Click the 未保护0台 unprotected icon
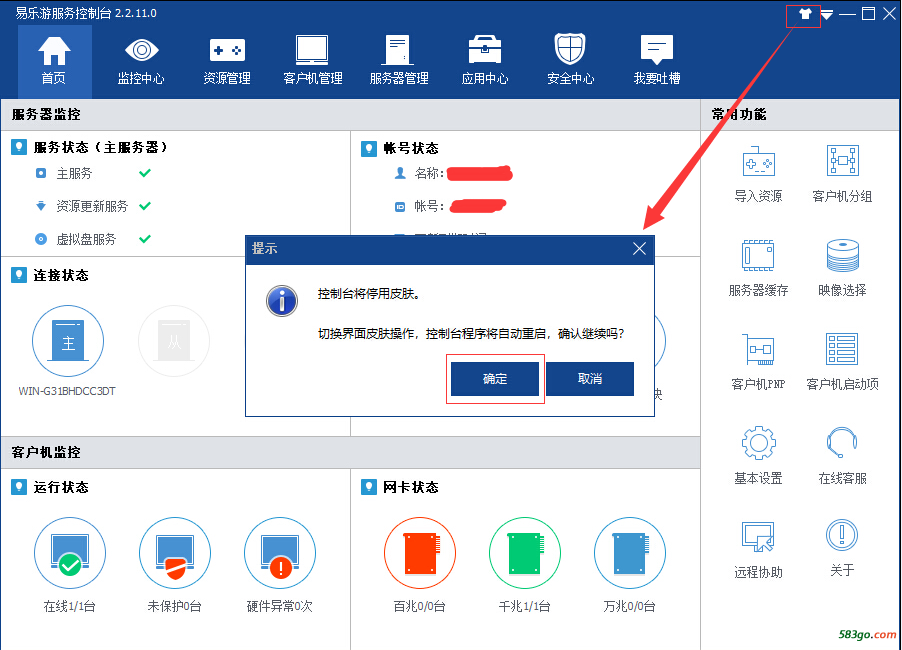Image resolution: width=902 pixels, height=650 pixels. tap(175, 553)
